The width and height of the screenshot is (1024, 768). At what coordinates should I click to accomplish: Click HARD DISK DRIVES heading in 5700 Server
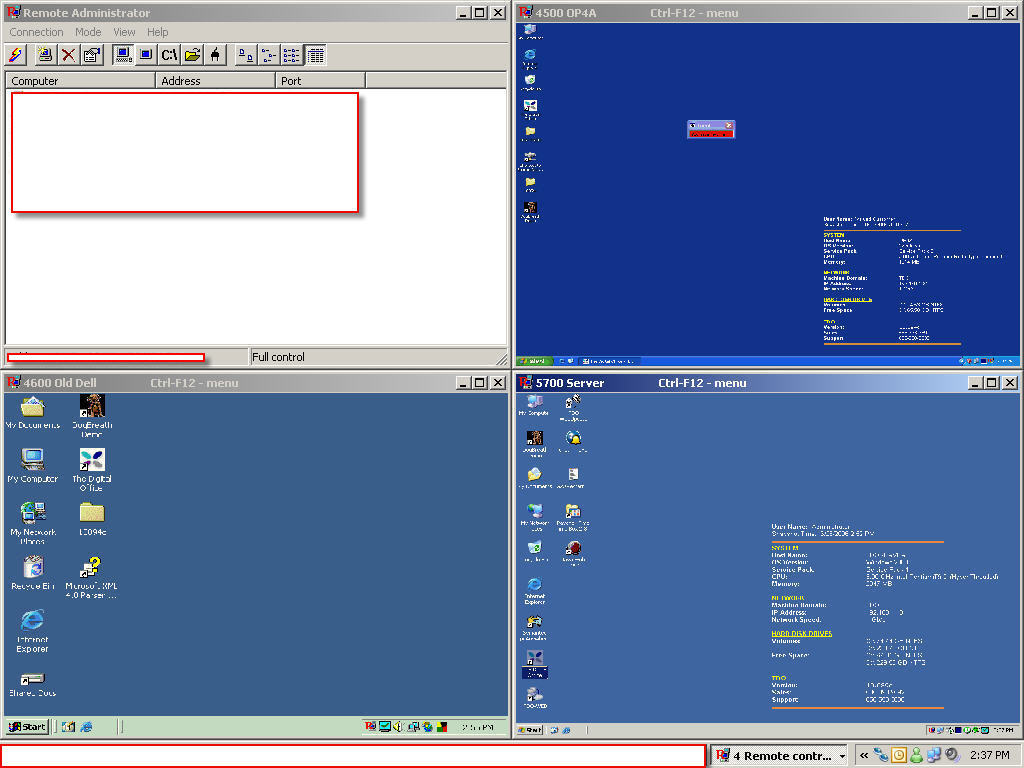click(x=801, y=633)
